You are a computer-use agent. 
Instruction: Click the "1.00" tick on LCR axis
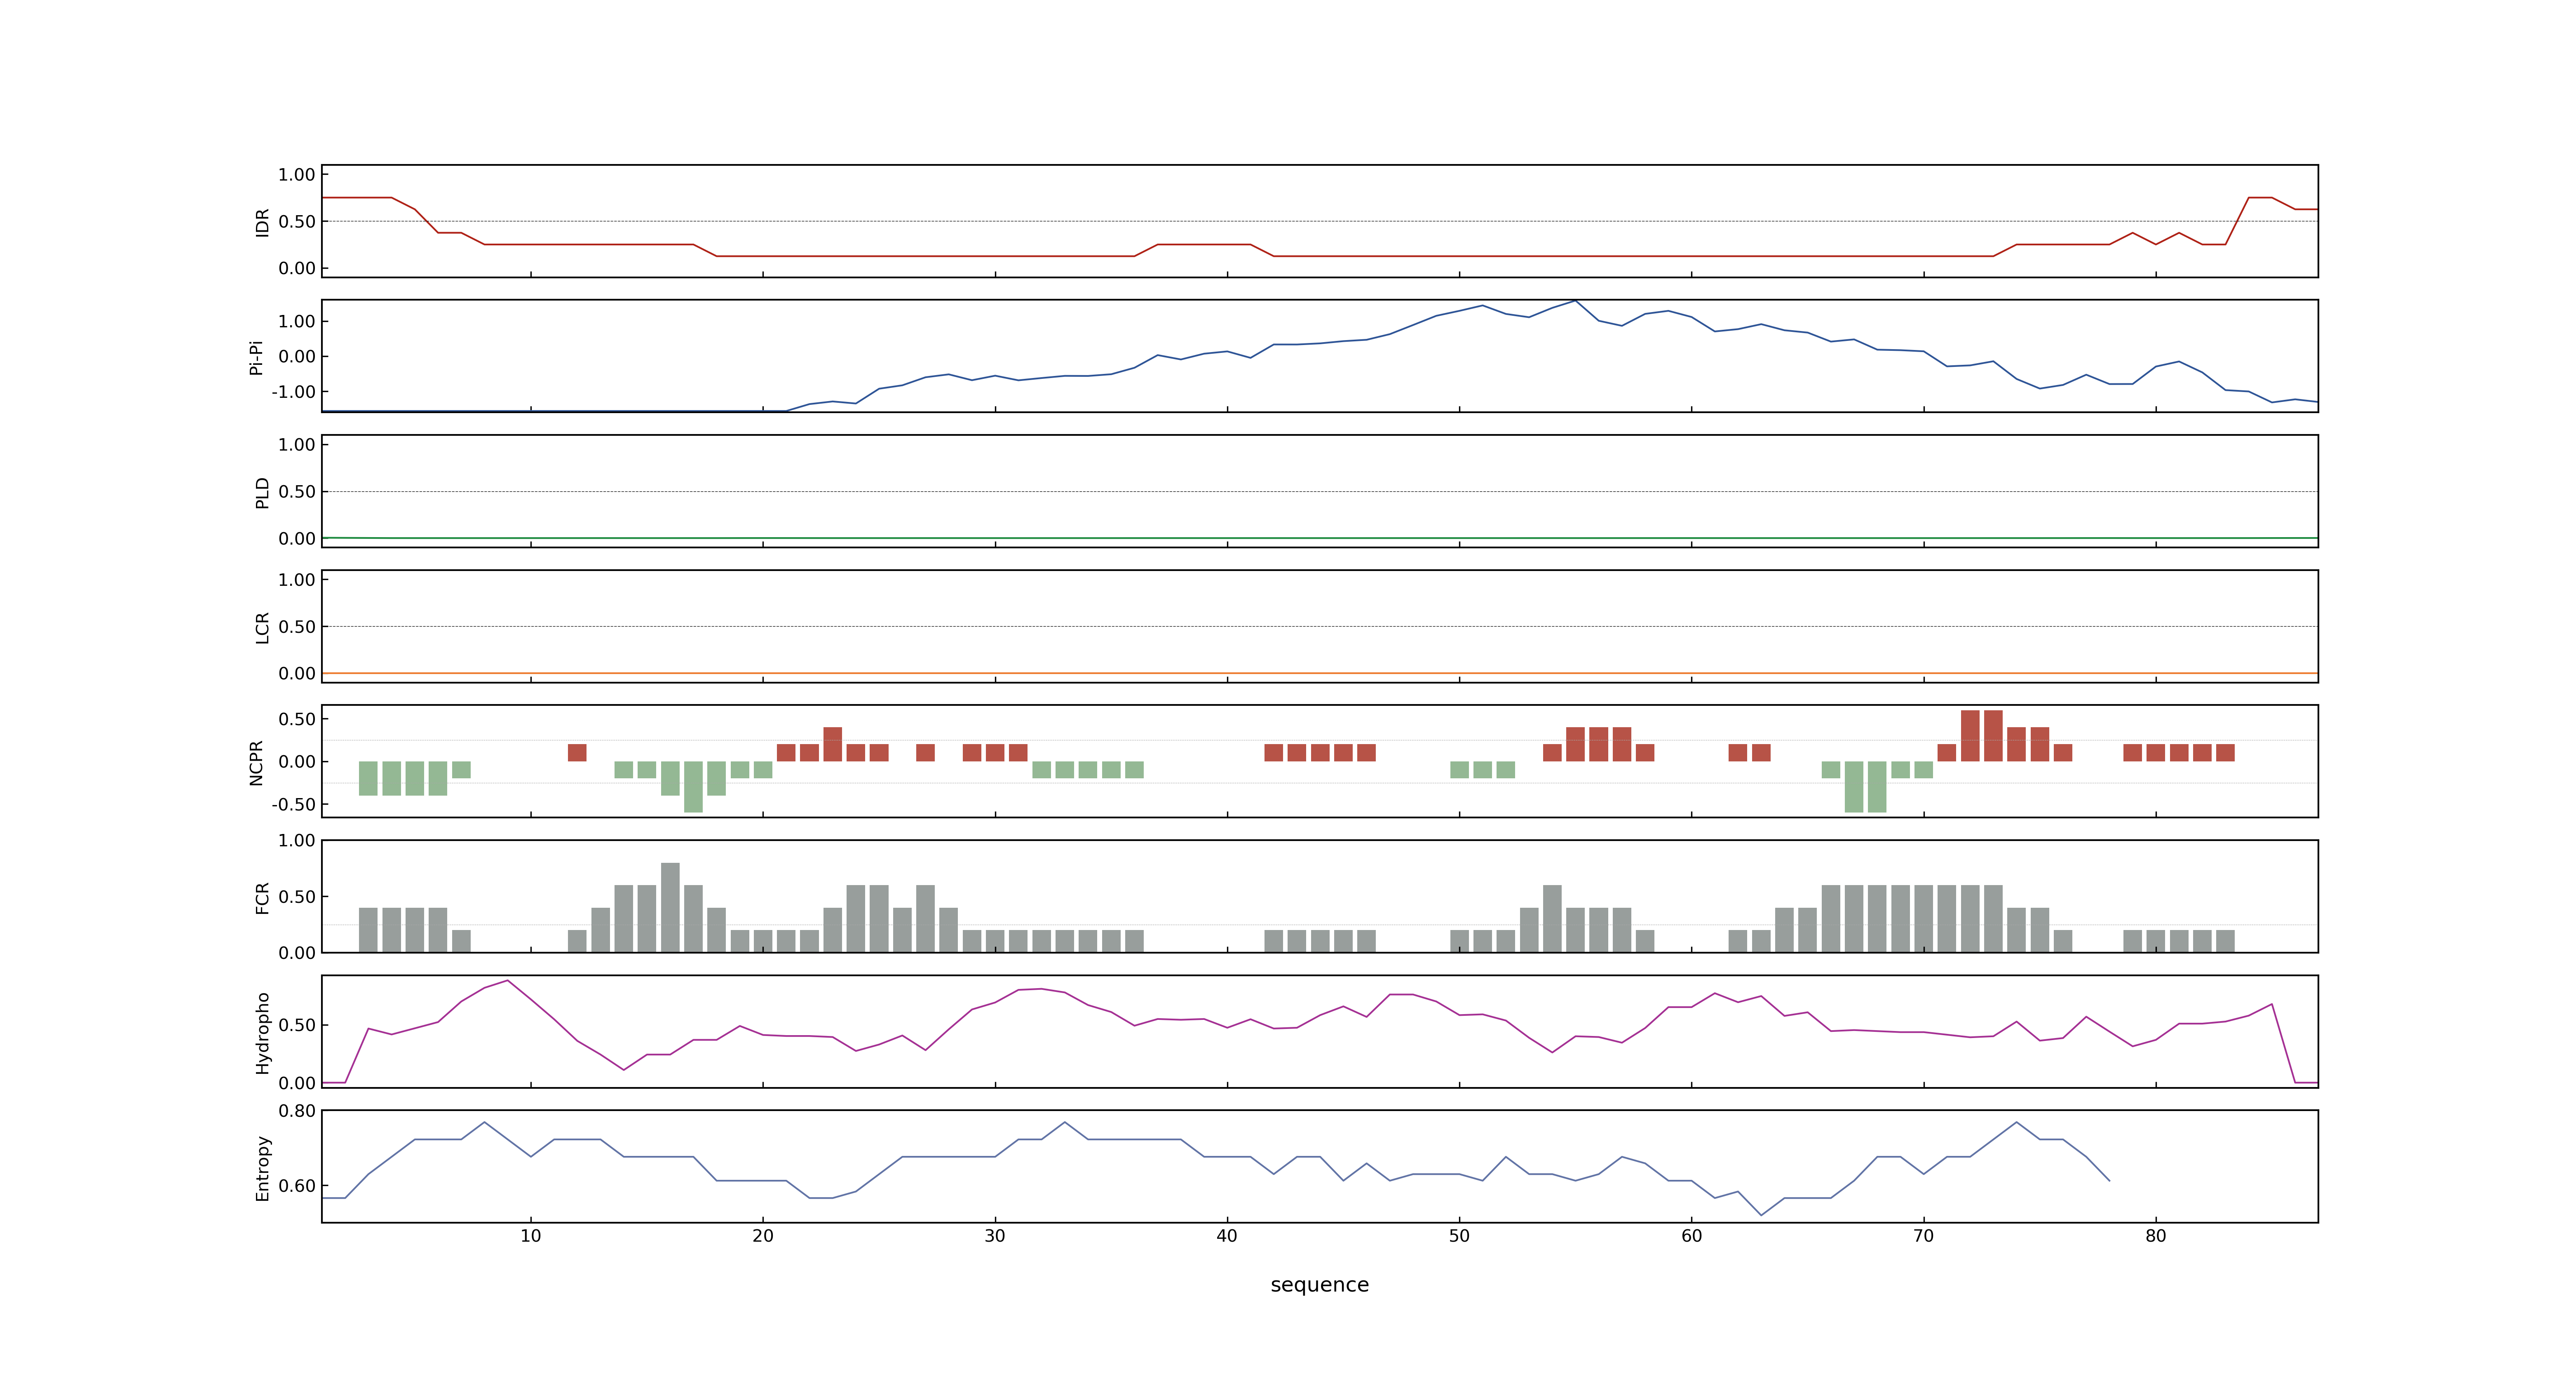tap(297, 580)
